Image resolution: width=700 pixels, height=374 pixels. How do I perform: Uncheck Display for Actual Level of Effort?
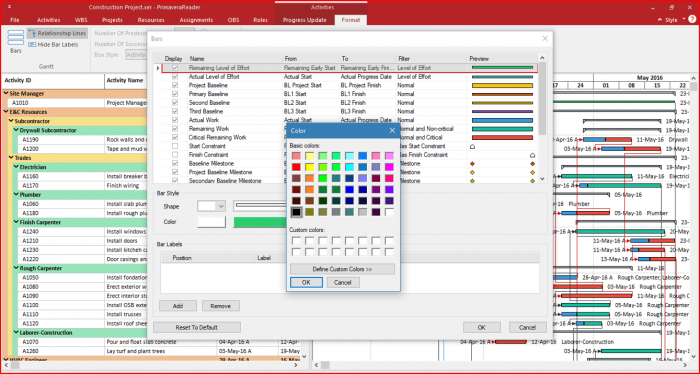pyautogui.click(x=175, y=77)
